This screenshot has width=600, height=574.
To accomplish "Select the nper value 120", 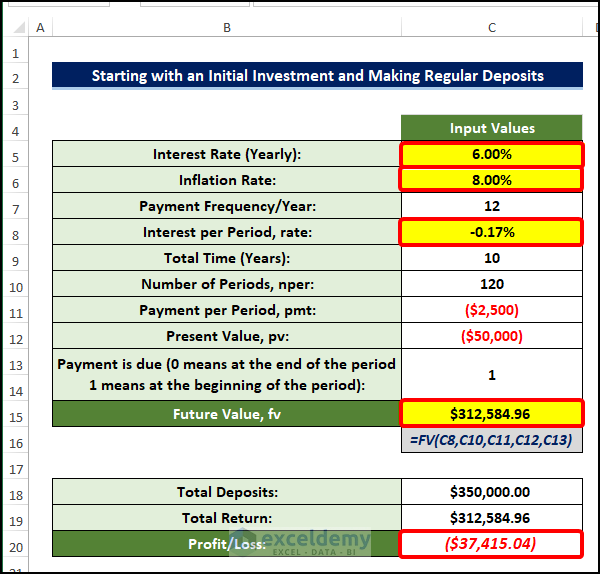I will (492, 284).
